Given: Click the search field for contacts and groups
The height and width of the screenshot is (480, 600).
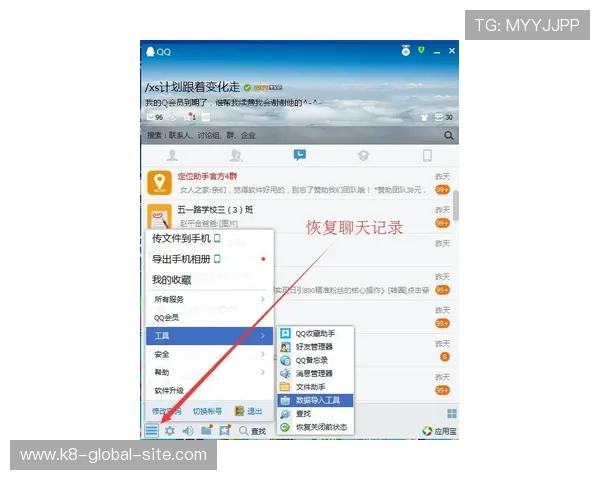Looking at the screenshot, I should click(293, 135).
